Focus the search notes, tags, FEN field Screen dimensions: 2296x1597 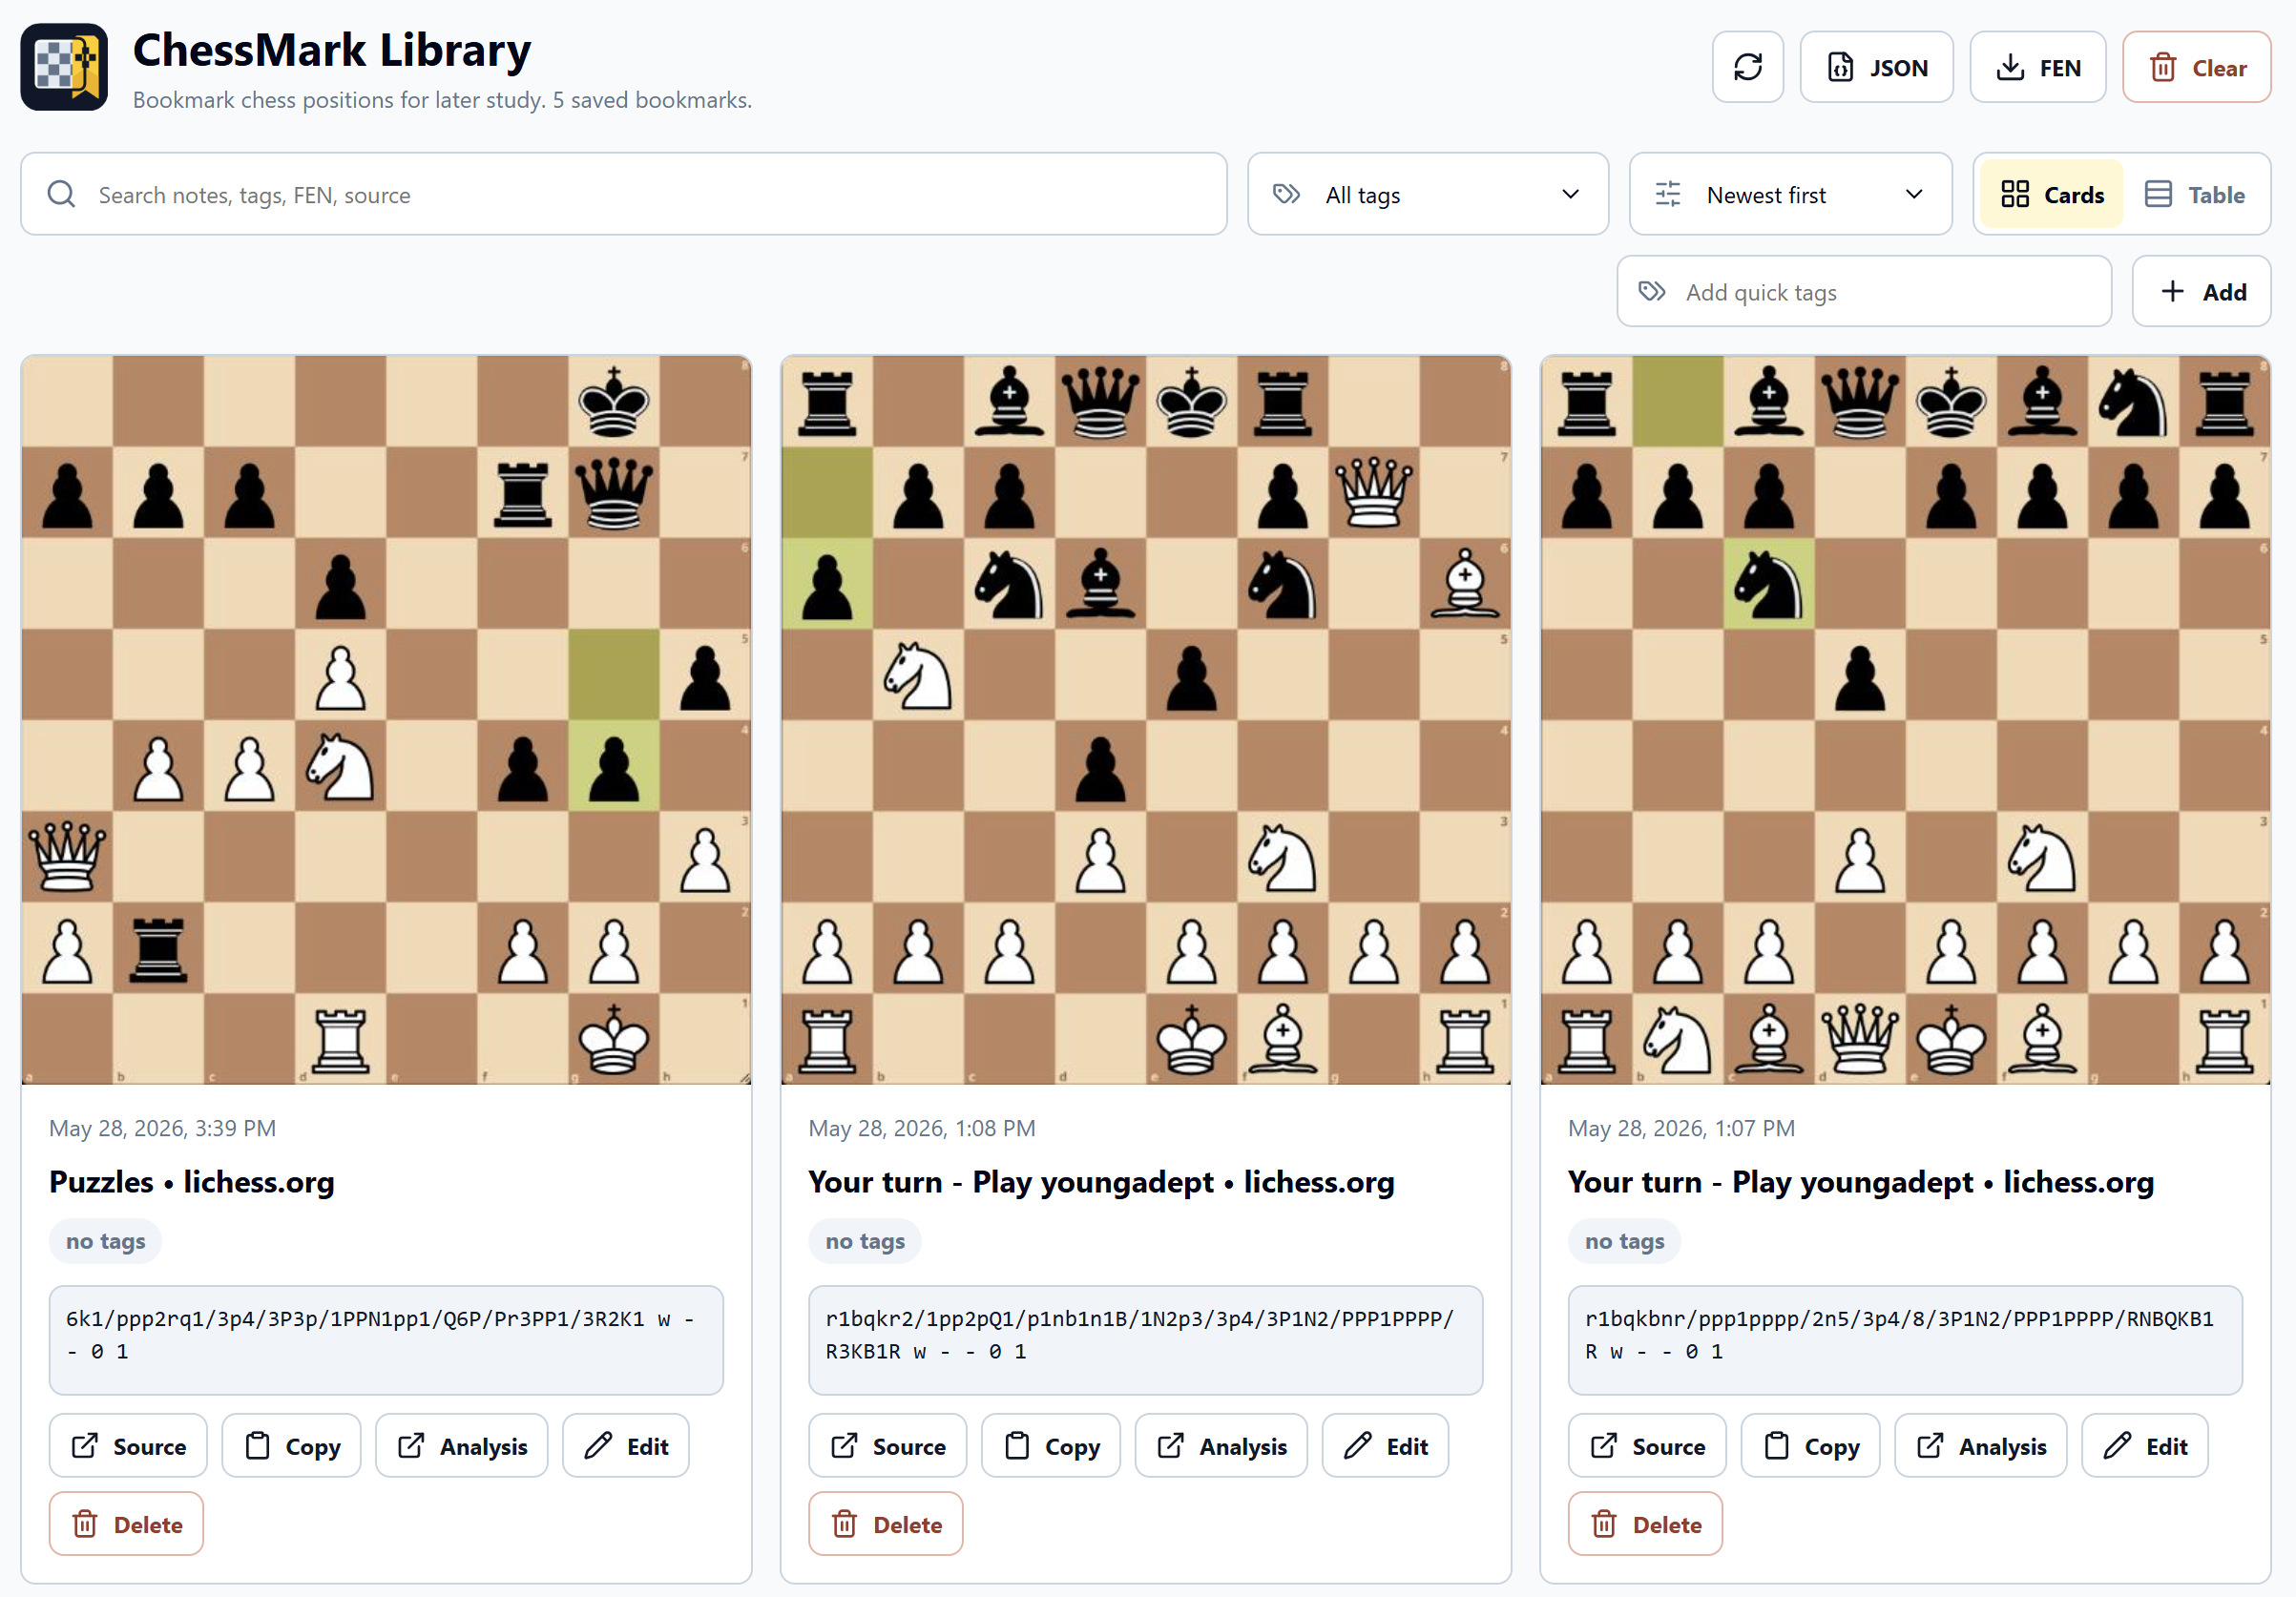pos(624,194)
